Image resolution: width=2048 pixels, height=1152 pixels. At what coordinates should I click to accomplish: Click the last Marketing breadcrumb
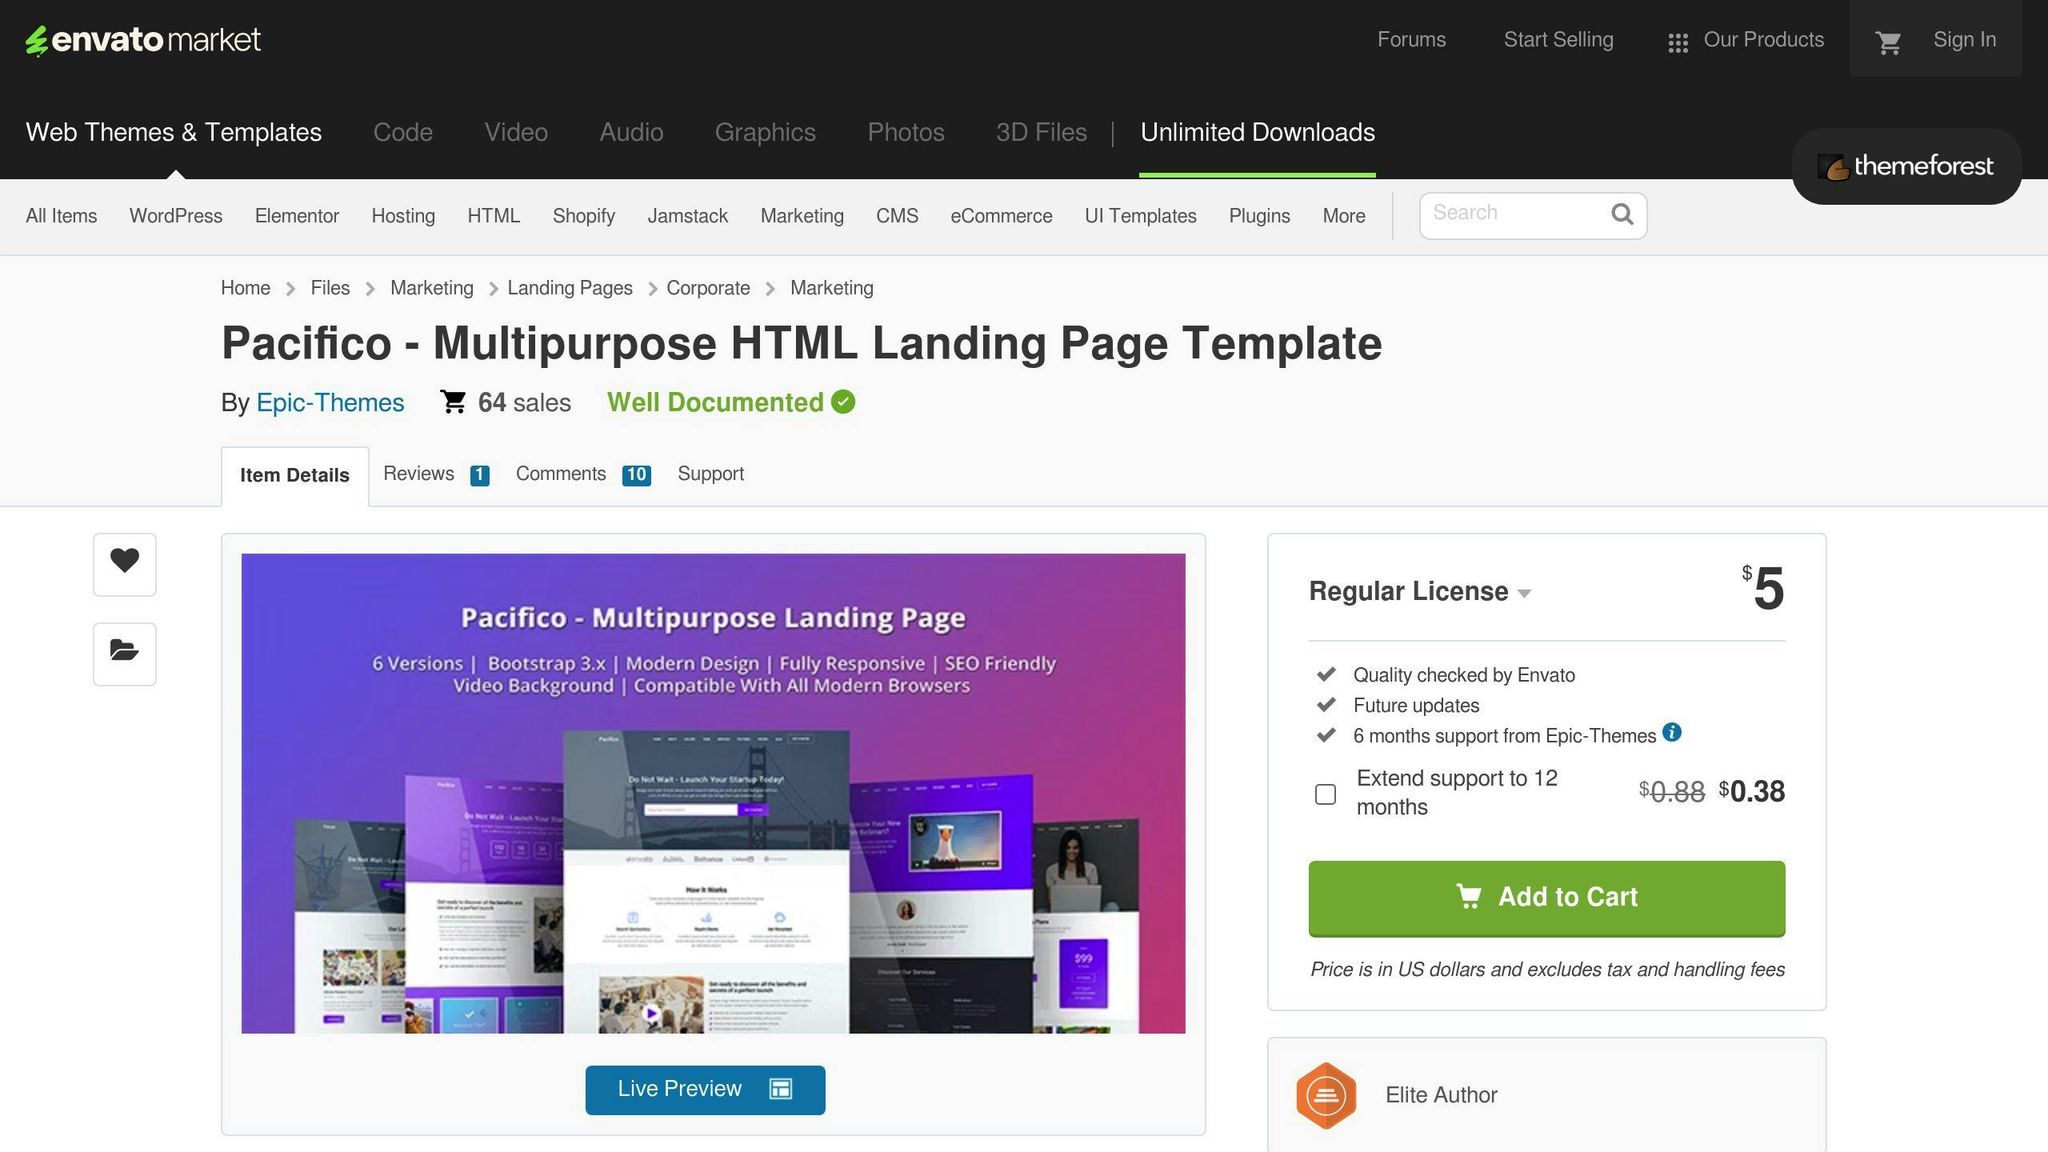coord(832,288)
